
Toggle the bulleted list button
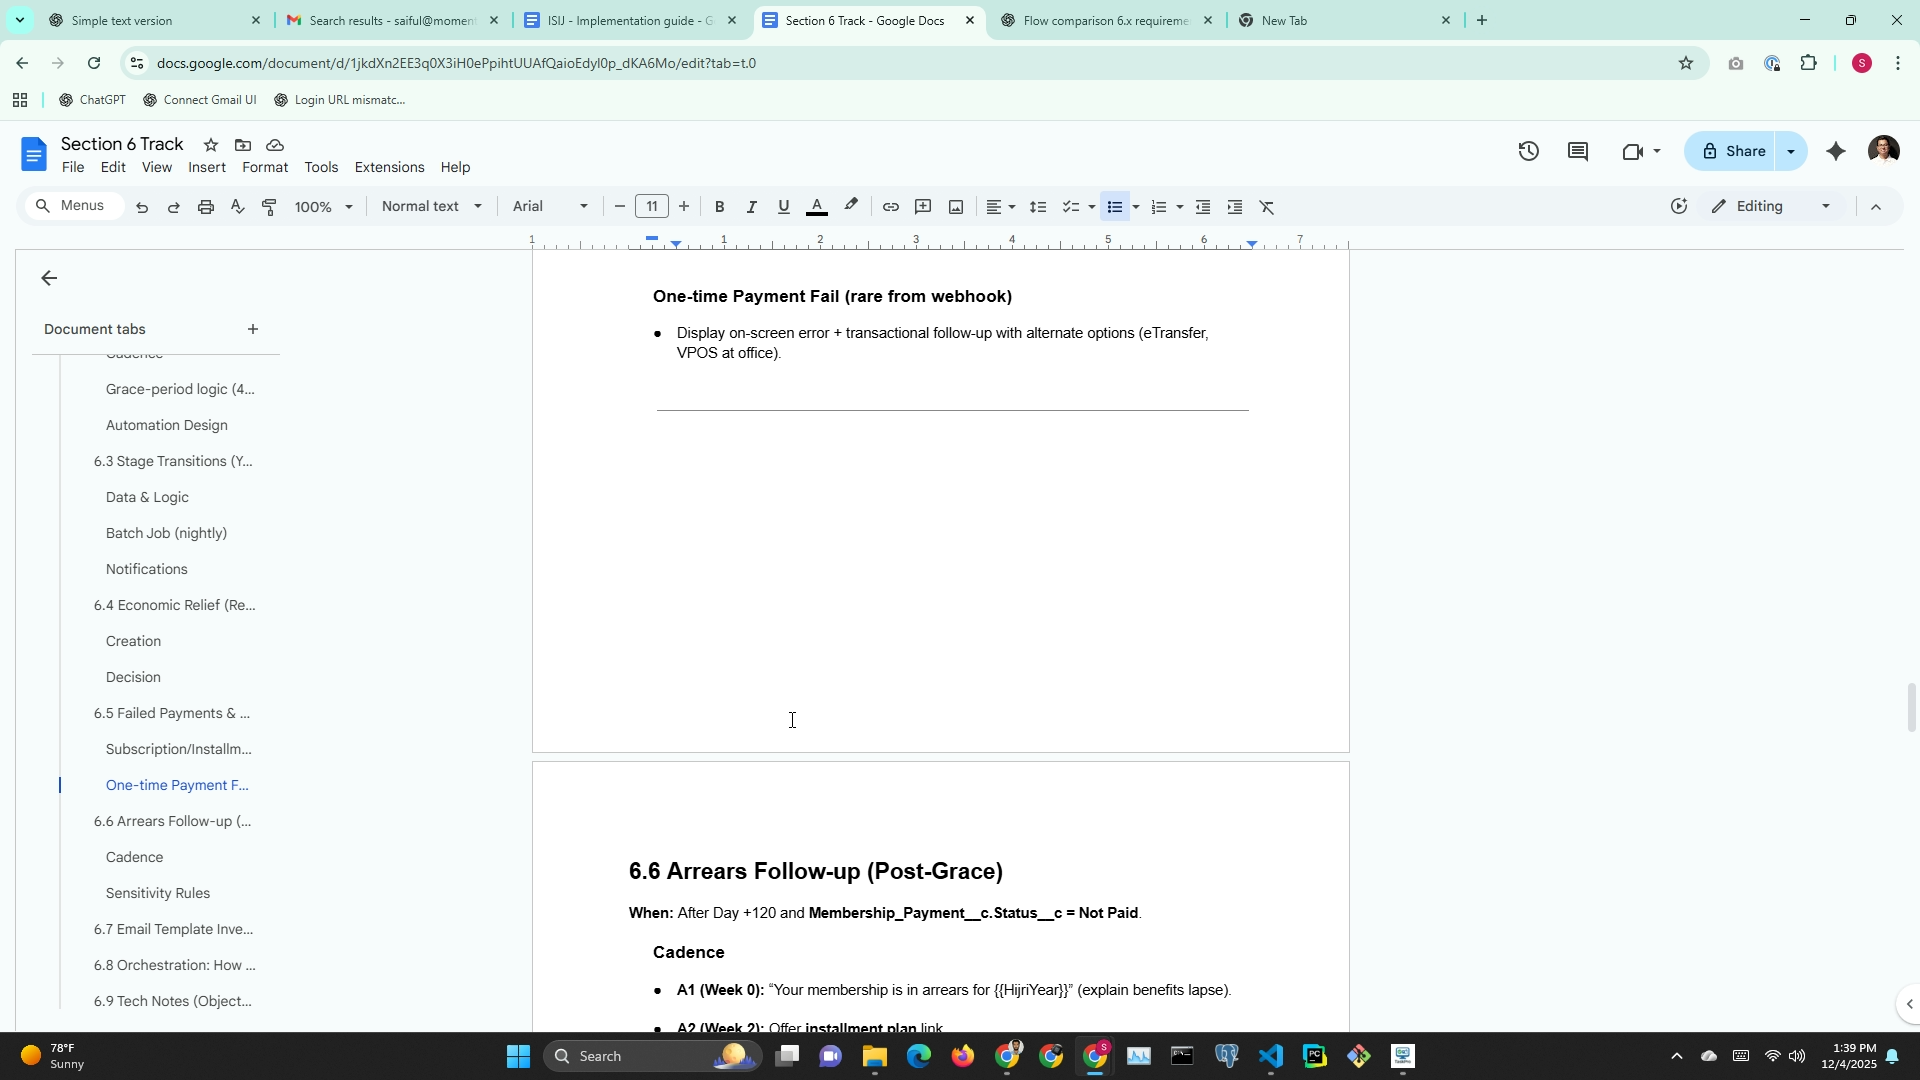[x=1114, y=207]
